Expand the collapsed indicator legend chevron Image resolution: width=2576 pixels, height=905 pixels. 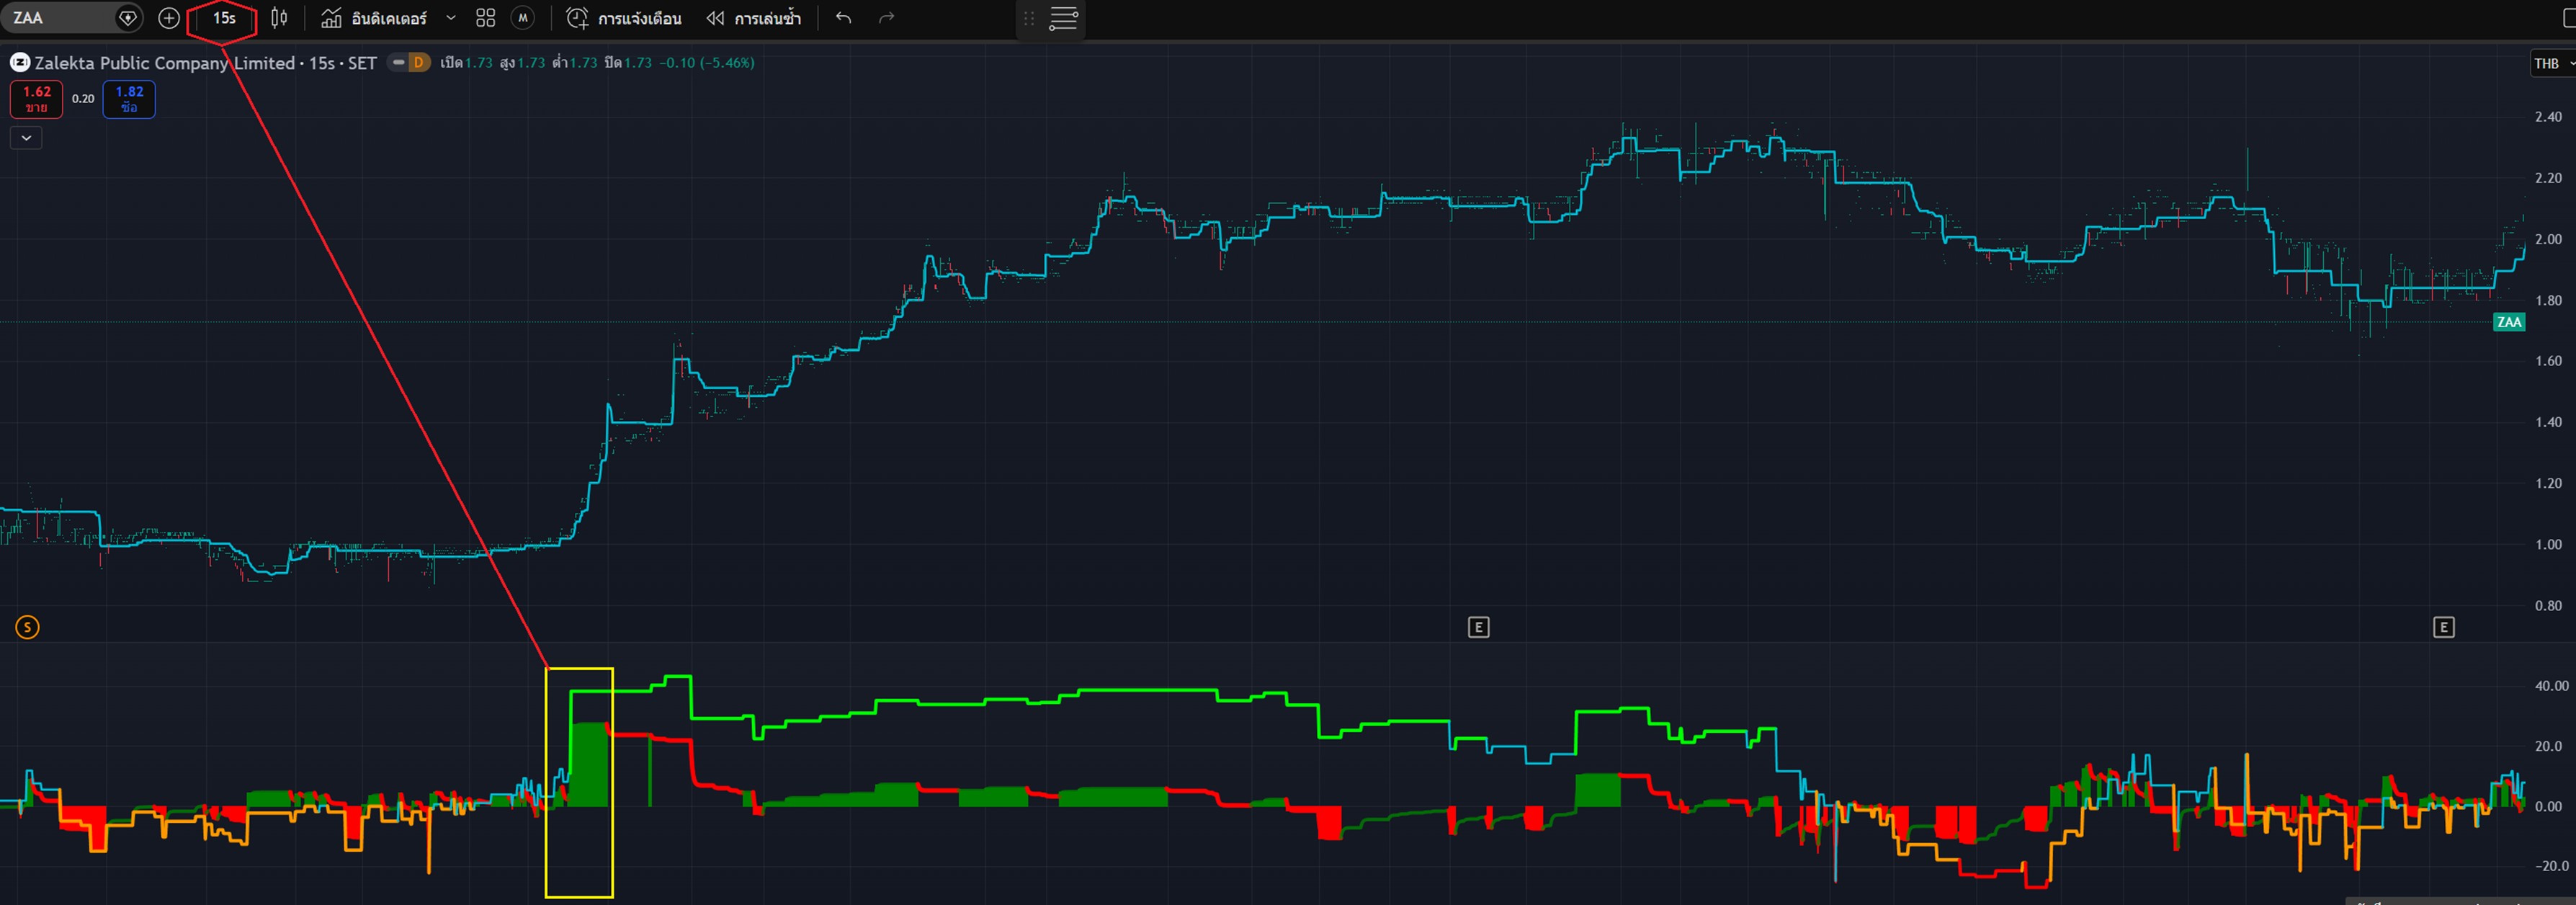[x=26, y=138]
